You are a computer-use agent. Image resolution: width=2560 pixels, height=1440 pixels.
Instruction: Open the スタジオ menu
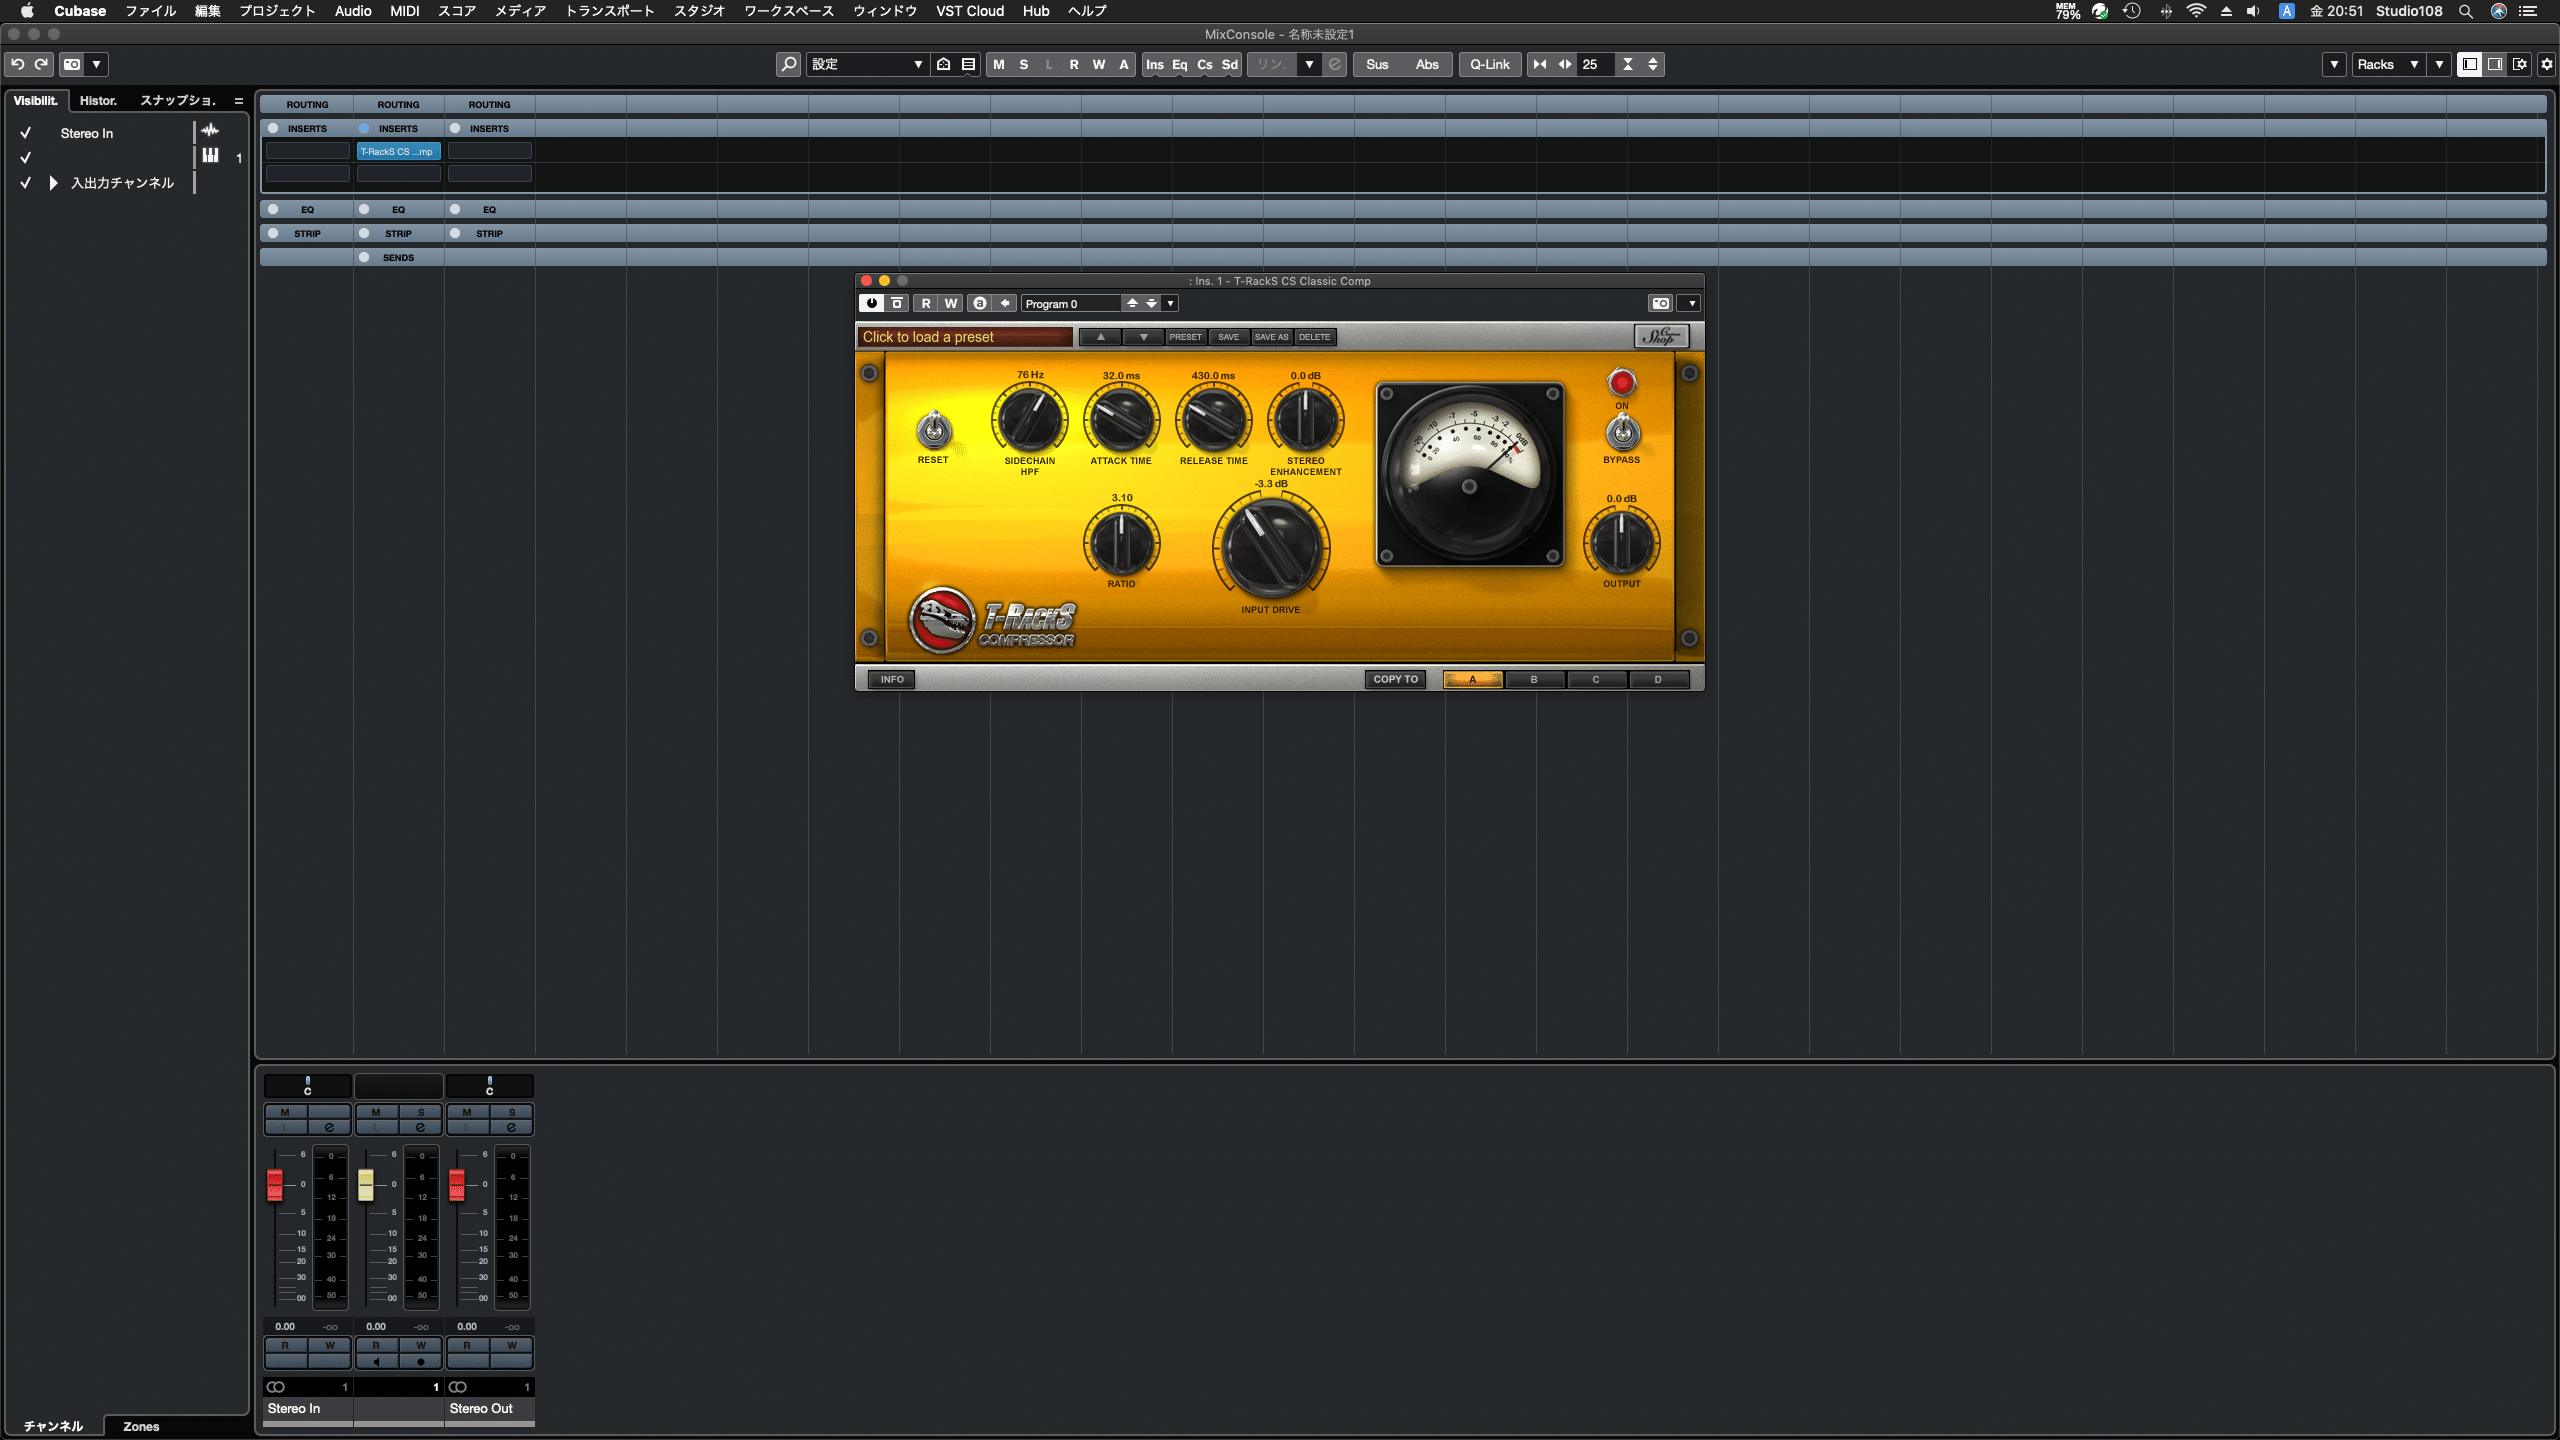(699, 11)
